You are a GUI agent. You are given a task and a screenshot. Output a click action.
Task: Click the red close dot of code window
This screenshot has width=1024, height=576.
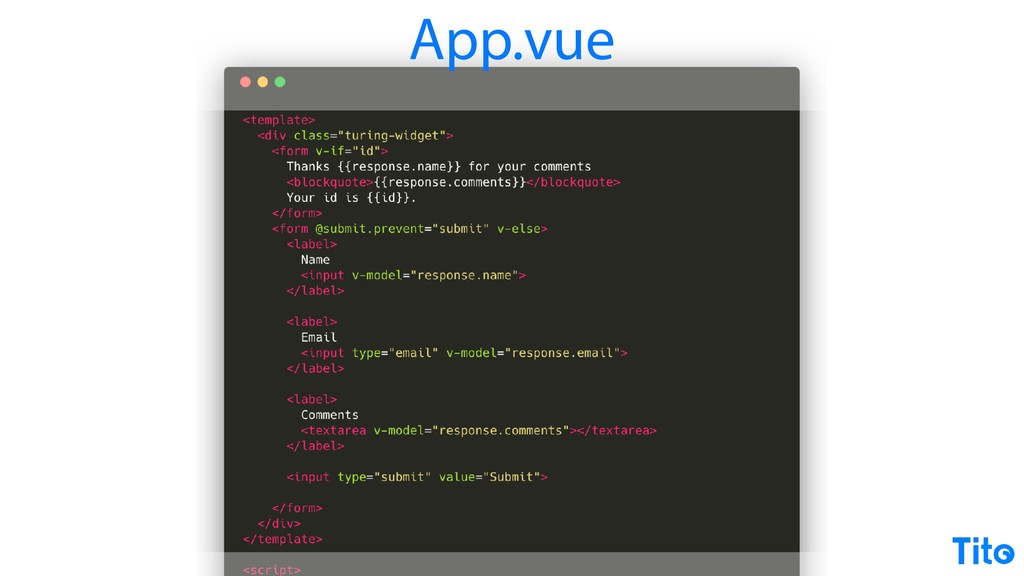(x=245, y=82)
